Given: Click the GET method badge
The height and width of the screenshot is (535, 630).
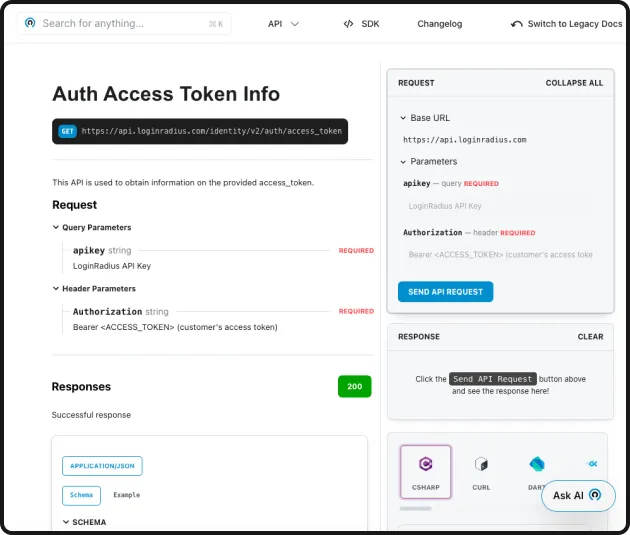Looking at the screenshot, I should pyautogui.click(x=67, y=131).
